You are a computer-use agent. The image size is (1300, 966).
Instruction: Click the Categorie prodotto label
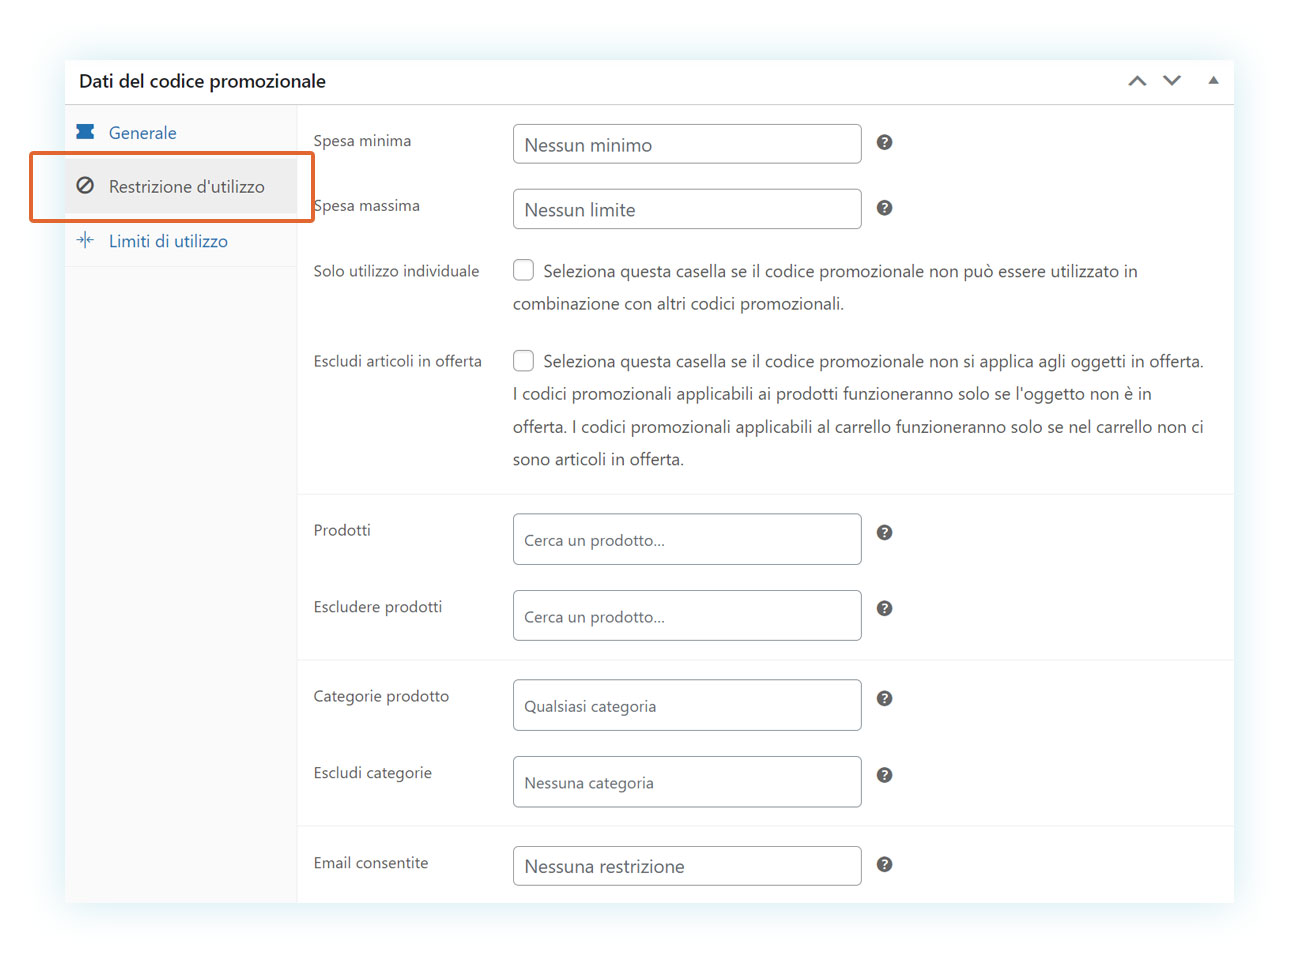click(x=381, y=696)
